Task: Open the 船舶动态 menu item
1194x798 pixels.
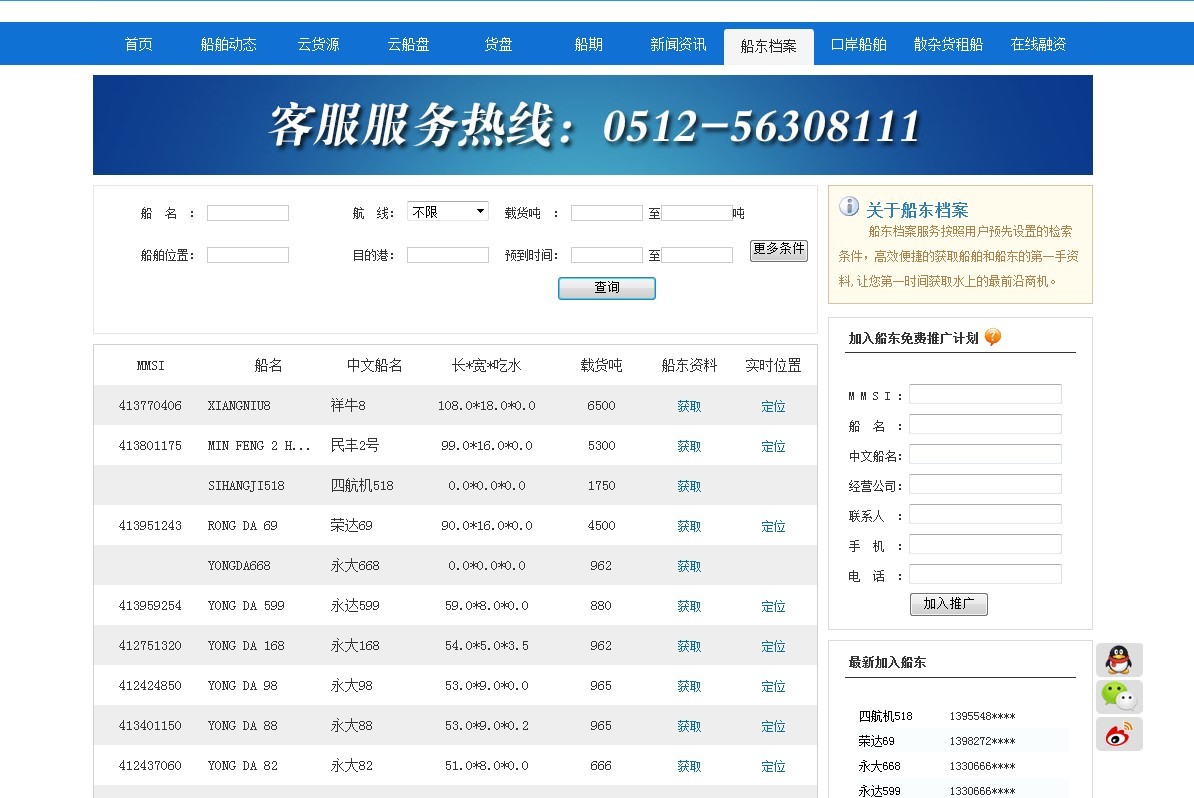Action: point(228,44)
